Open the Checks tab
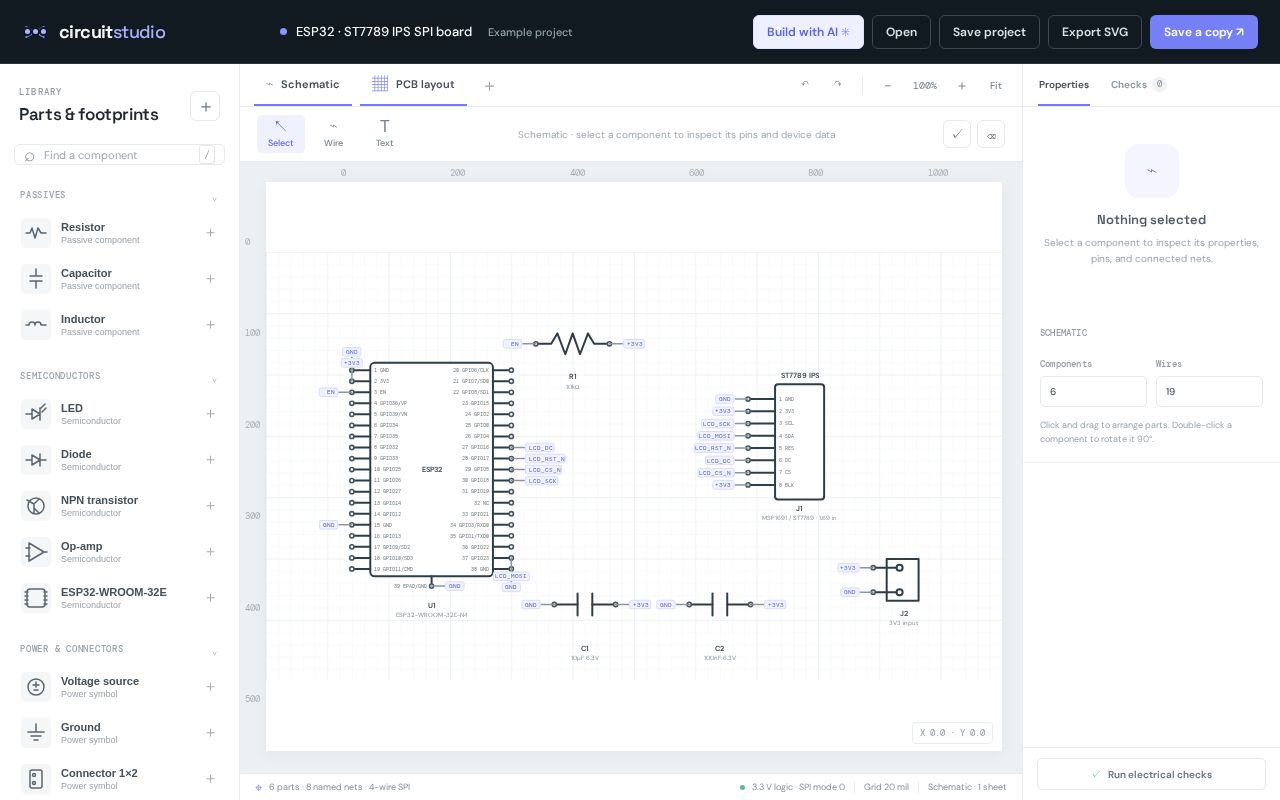 [1138, 85]
